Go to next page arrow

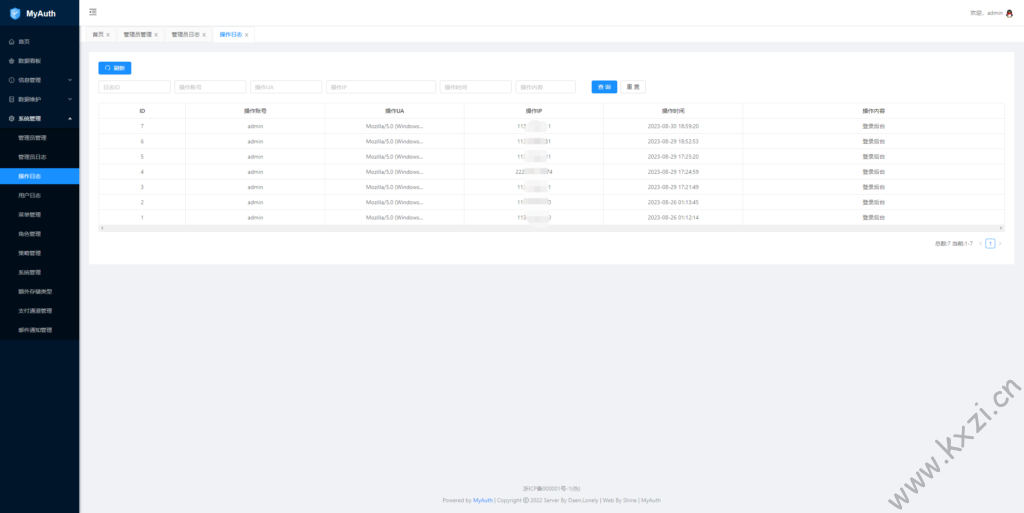click(x=1000, y=243)
